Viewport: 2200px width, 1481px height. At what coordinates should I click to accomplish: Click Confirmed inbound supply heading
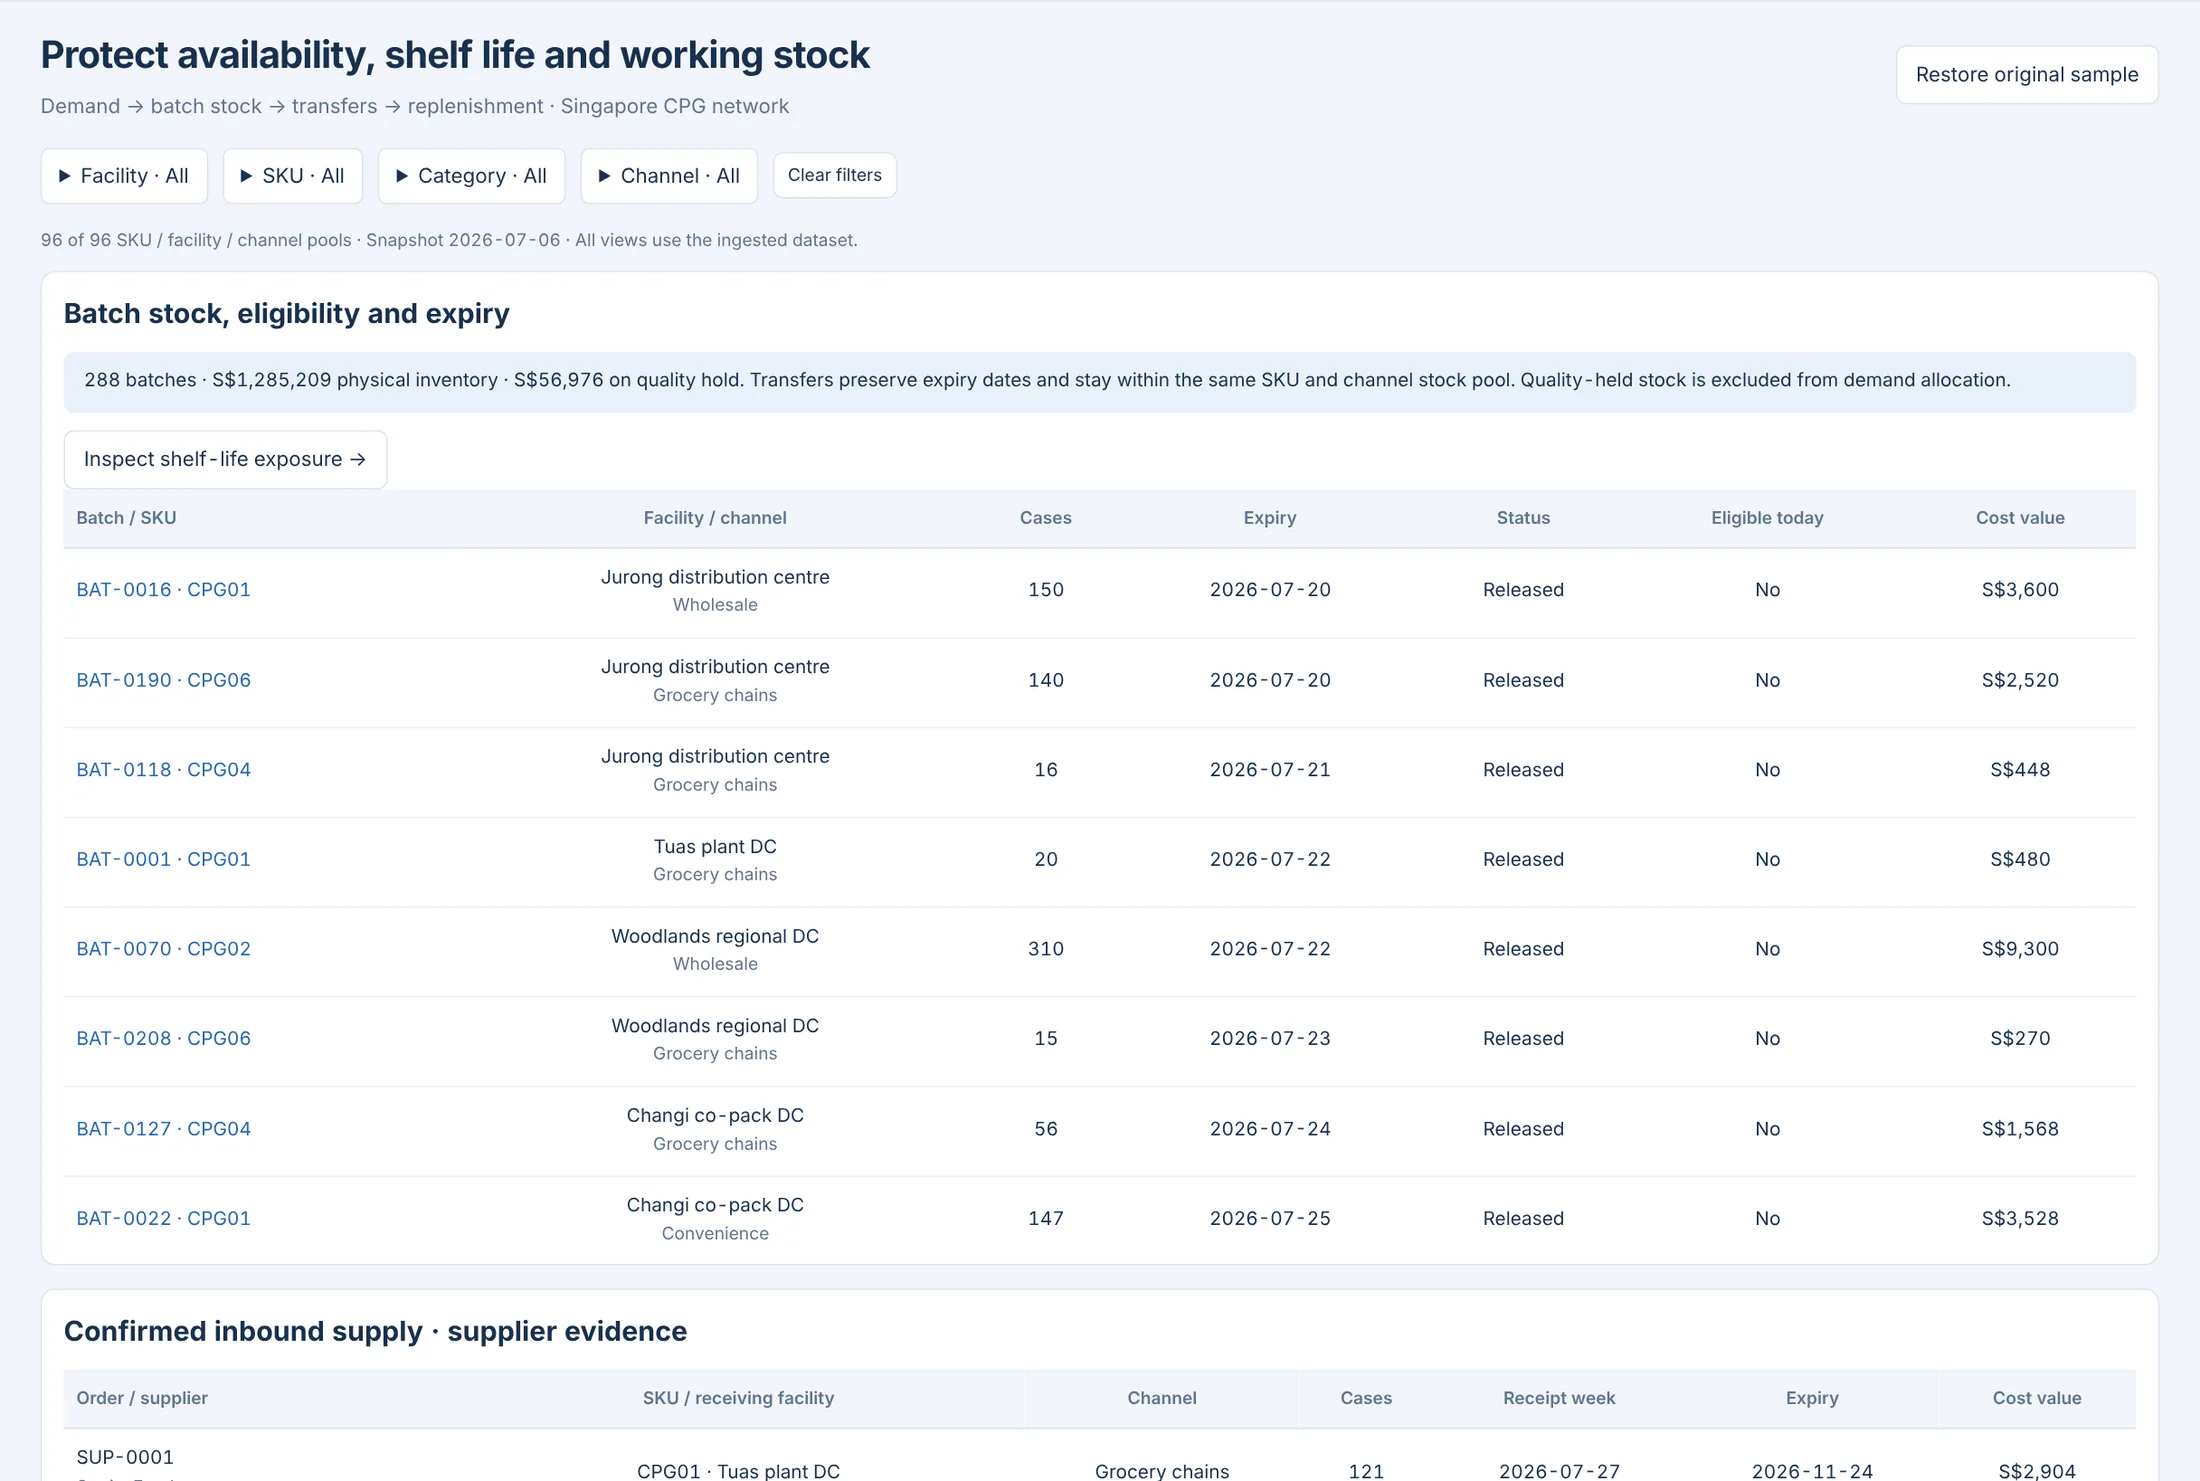click(375, 1331)
